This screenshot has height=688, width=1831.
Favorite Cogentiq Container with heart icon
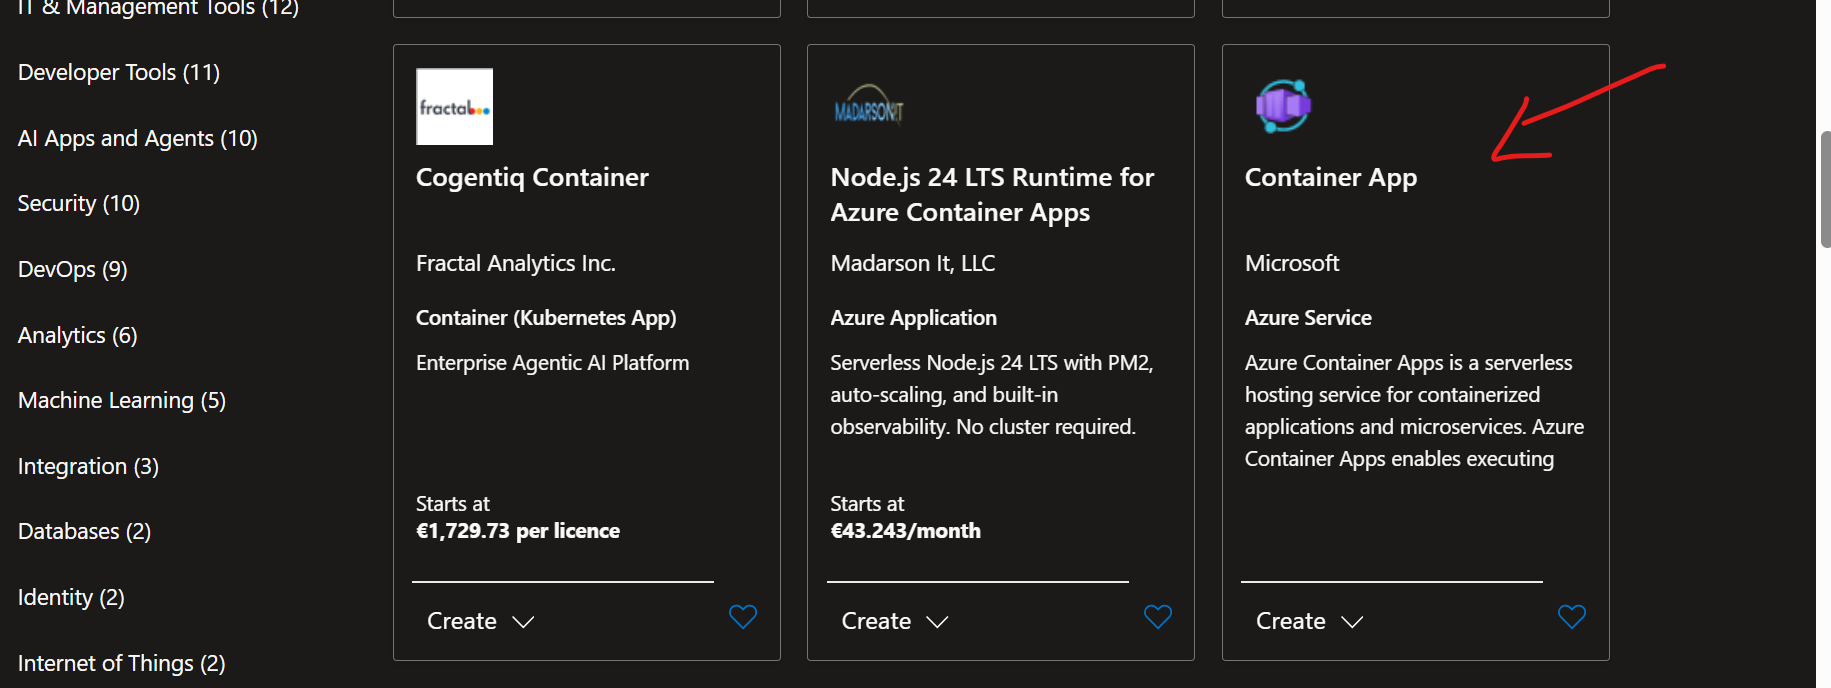[743, 617]
